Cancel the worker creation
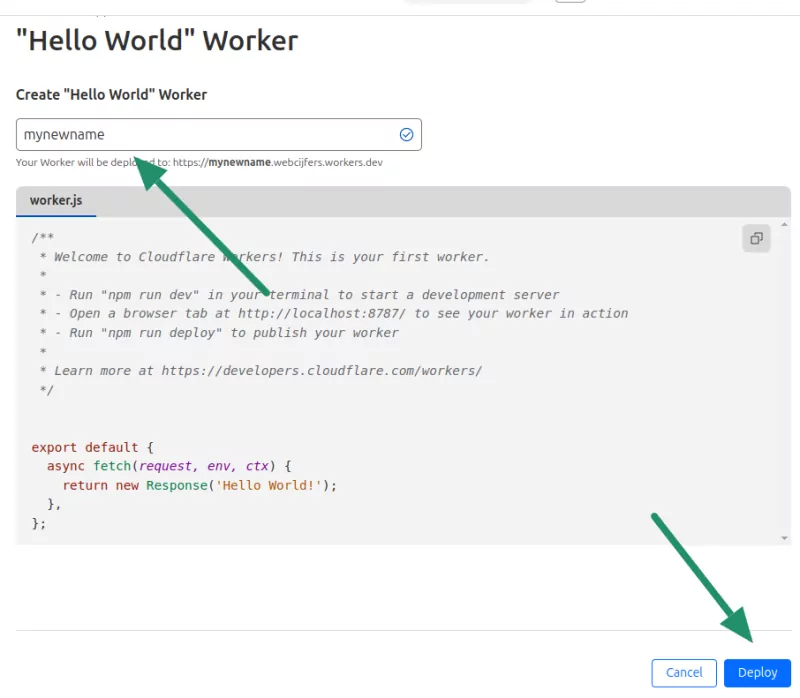800x698 pixels. point(684,673)
